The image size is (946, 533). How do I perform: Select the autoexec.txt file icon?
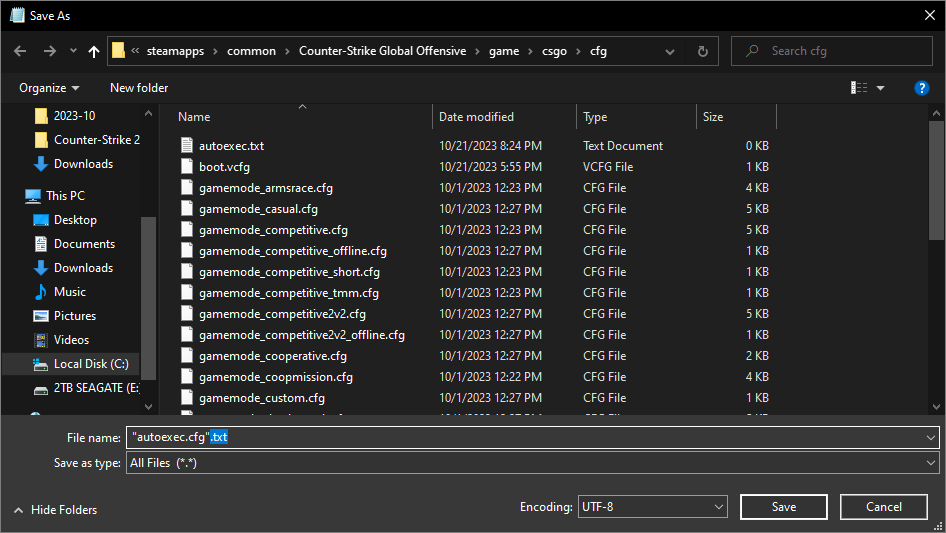tap(187, 145)
